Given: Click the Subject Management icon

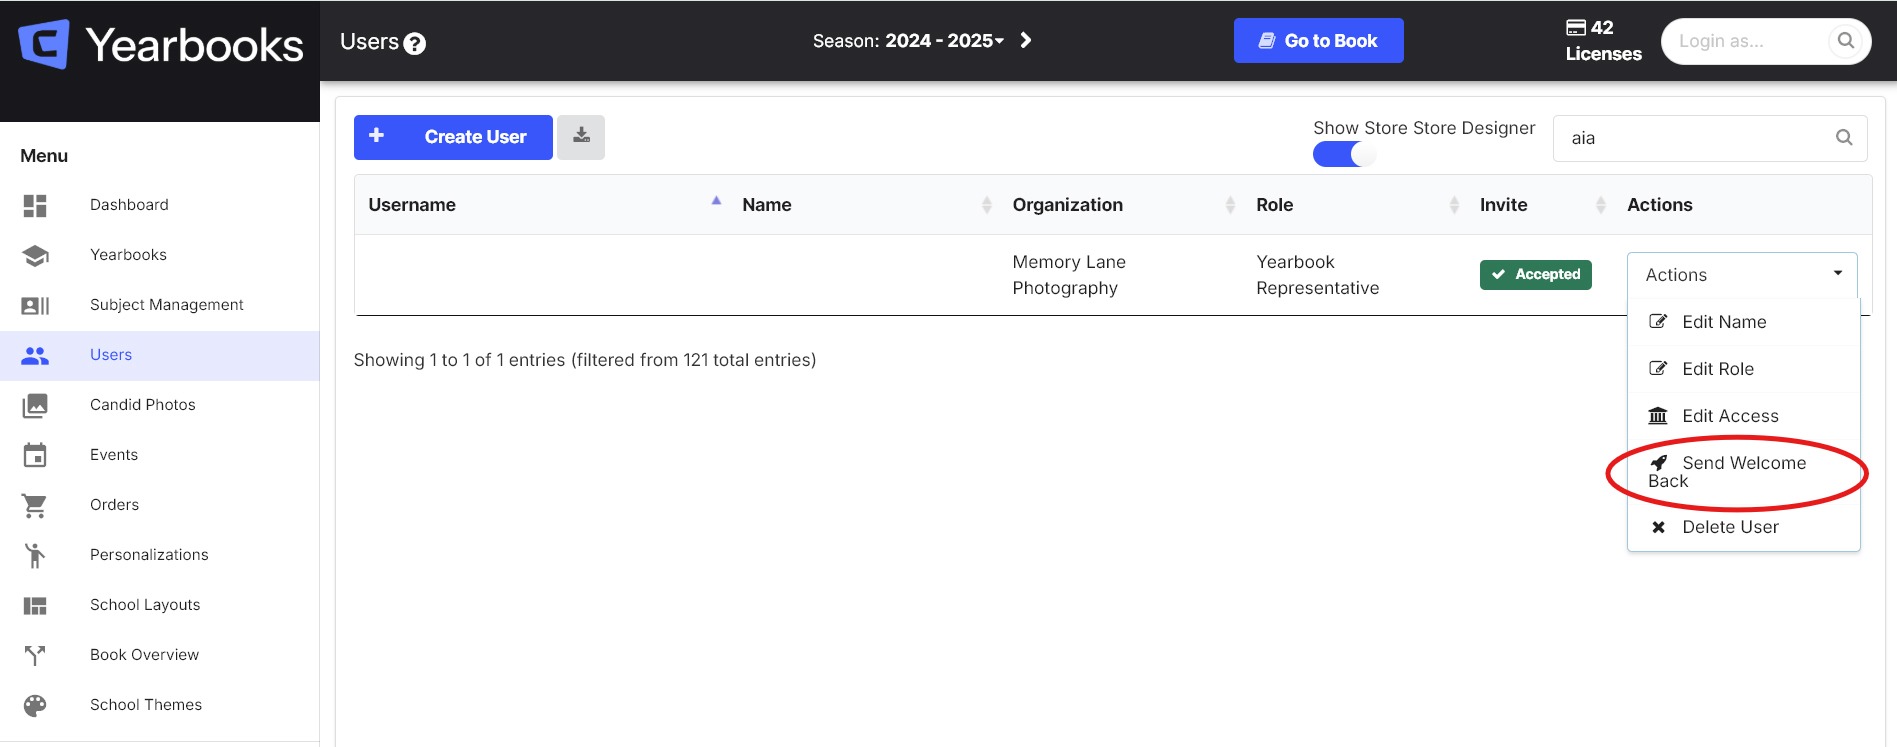Looking at the screenshot, I should point(35,305).
